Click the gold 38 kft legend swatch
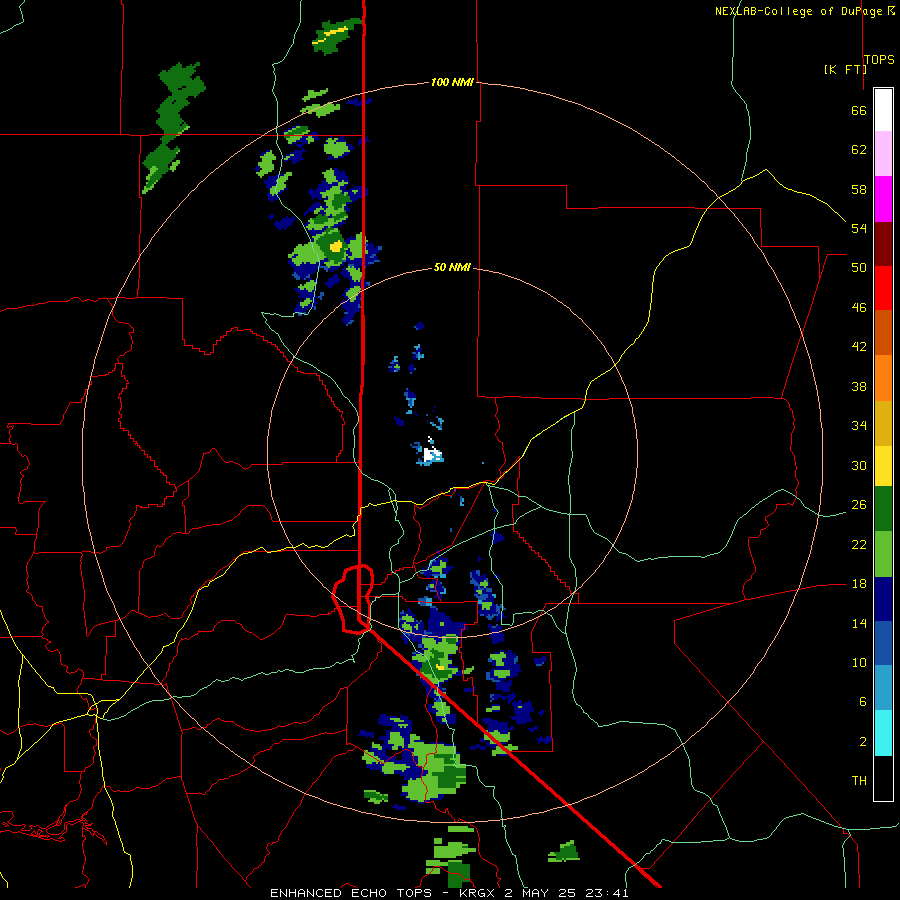Image resolution: width=900 pixels, height=900 pixels. pos(883,423)
